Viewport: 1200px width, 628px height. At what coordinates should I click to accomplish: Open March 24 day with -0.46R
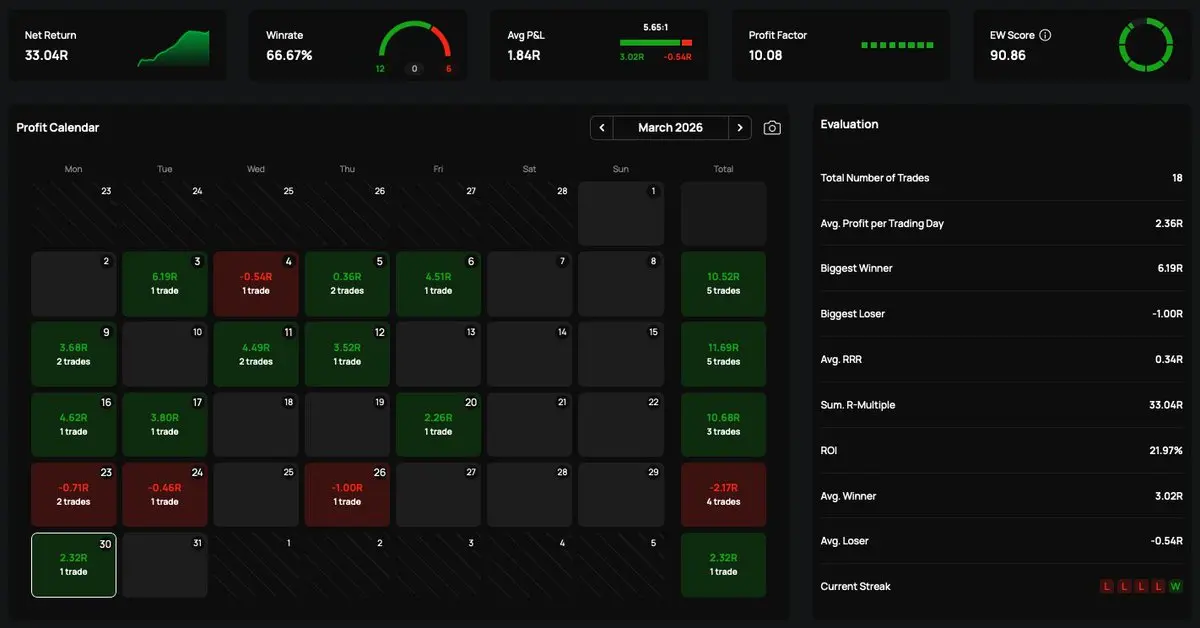[x=165, y=494]
